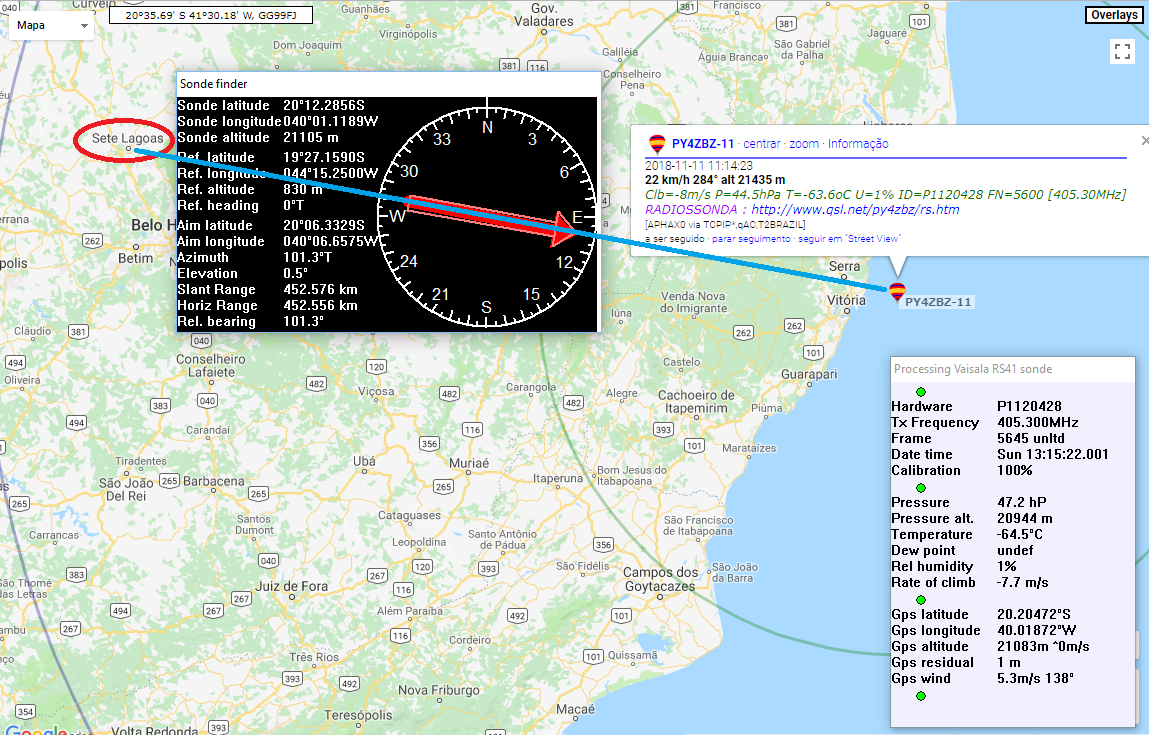The height and width of the screenshot is (735, 1149).
Task: Click parar seguimento link
Action: coord(751,239)
